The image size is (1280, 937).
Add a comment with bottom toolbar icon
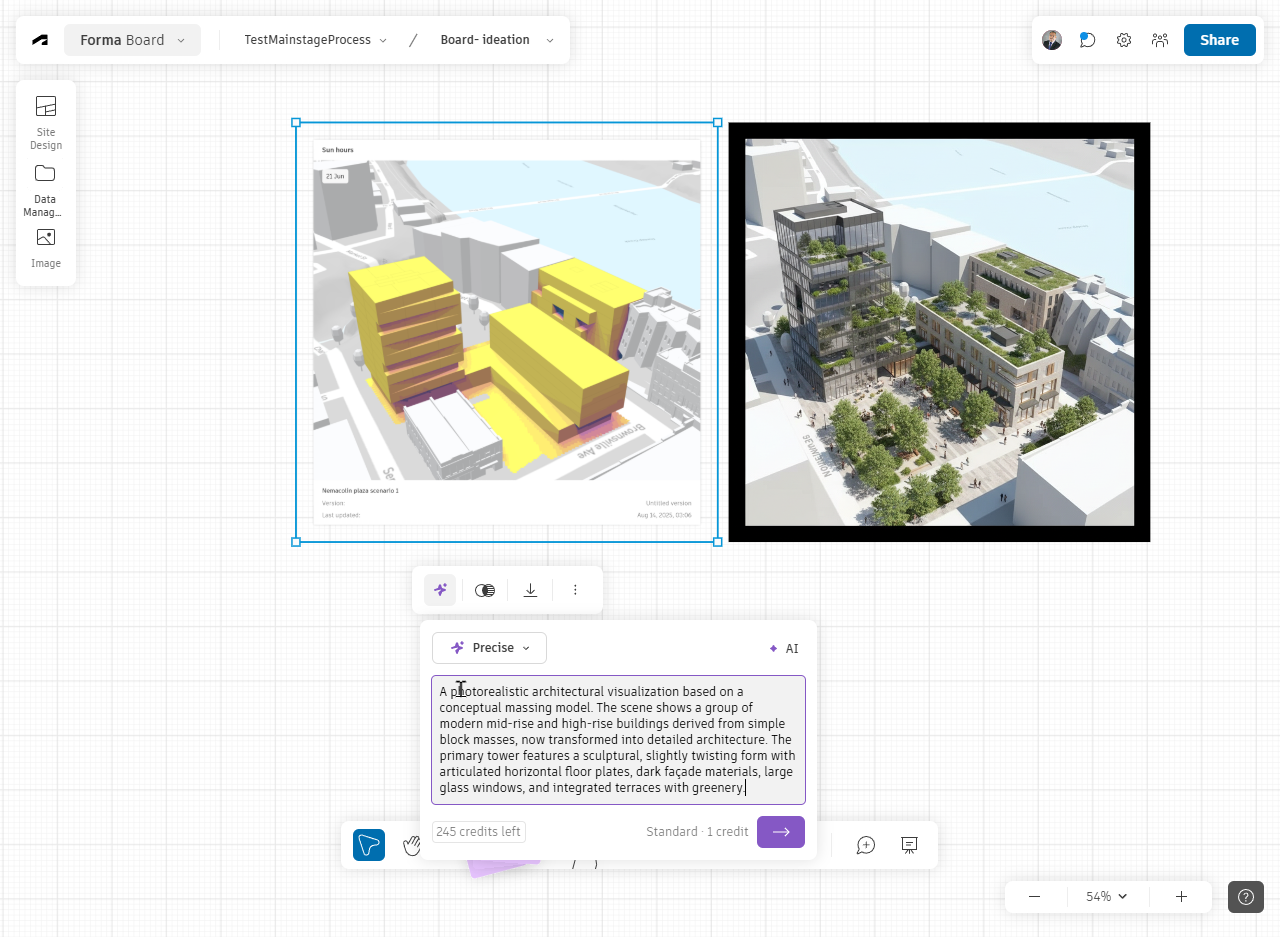pyautogui.click(x=866, y=845)
